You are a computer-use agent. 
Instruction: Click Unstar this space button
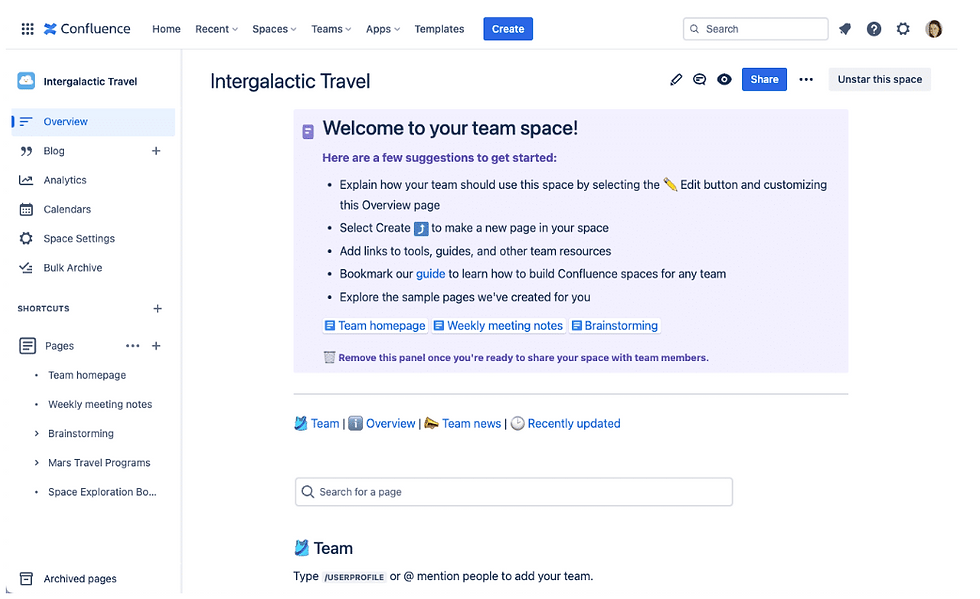[x=879, y=79]
